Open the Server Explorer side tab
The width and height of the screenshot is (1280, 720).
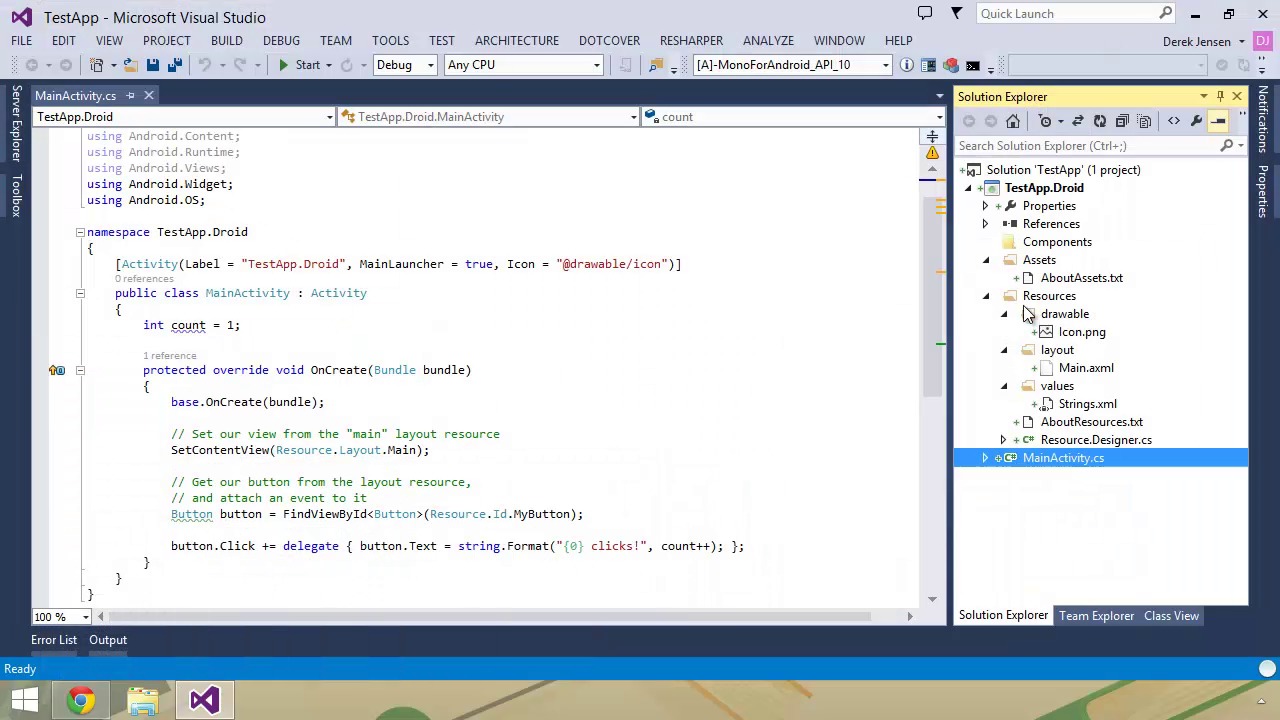pyautogui.click(x=17, y=123)
